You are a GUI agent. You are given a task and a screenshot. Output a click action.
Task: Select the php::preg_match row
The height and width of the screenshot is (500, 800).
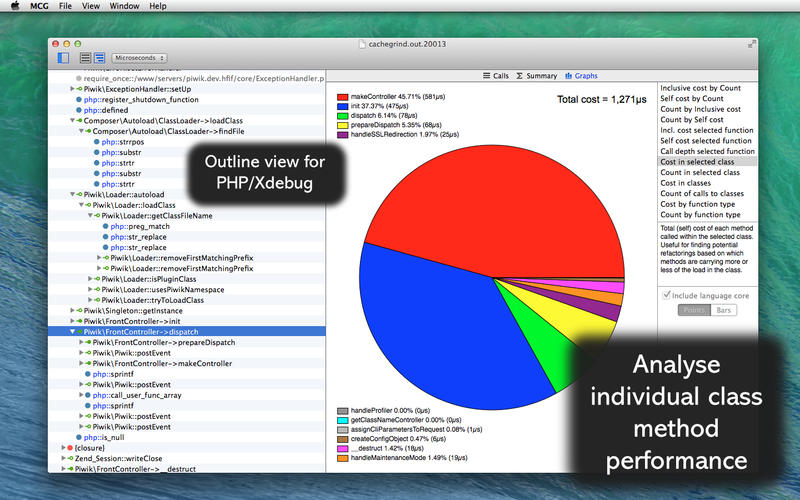tap(187, 226)
